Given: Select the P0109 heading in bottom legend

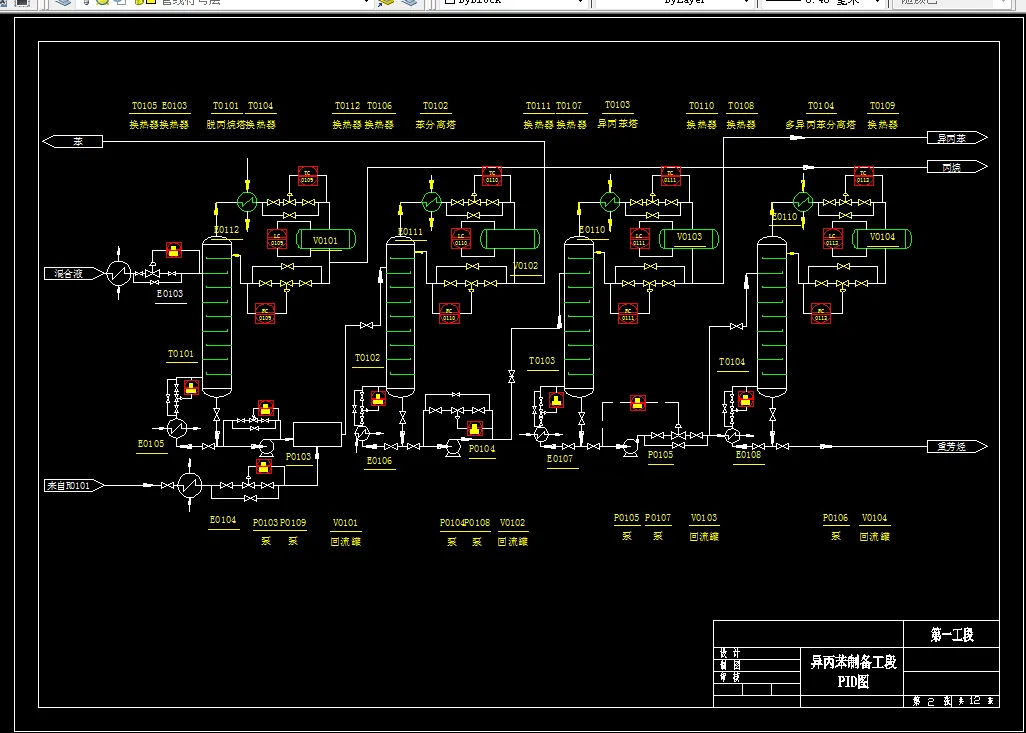Looking at the screenshot, I should pyautogui.click(x=293, y=523).
